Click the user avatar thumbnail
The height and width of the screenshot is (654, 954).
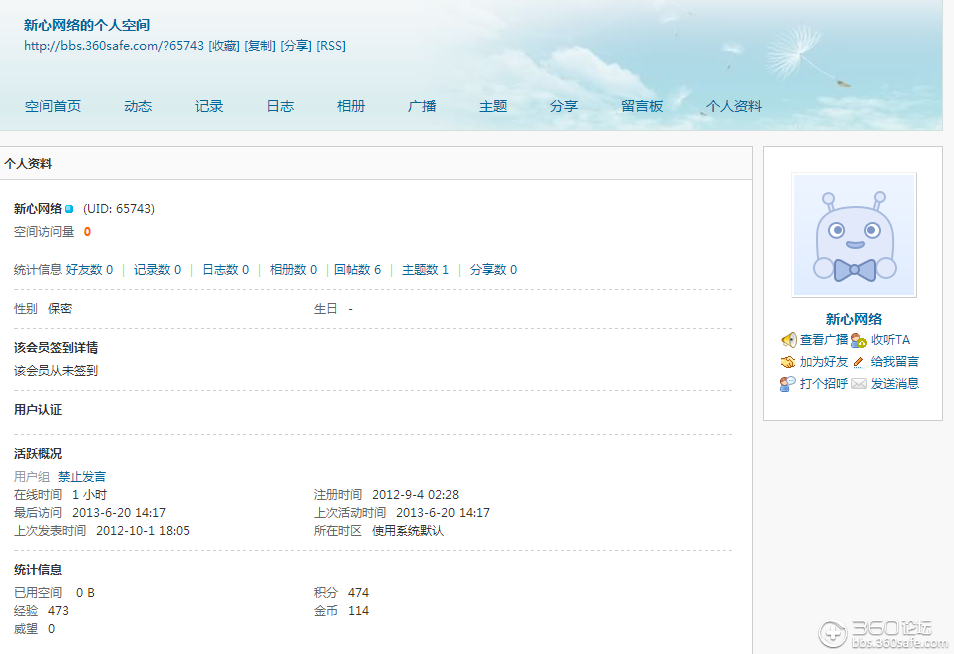853,234
